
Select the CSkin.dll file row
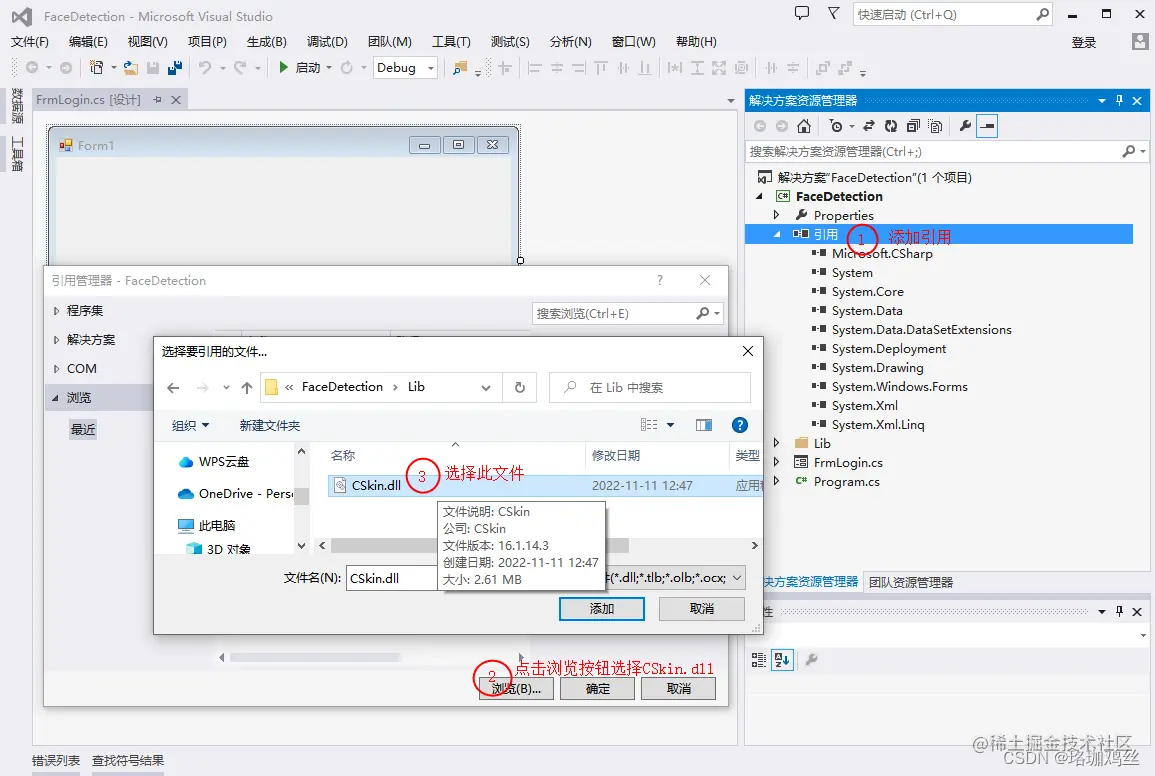click(x=545, y=486)
